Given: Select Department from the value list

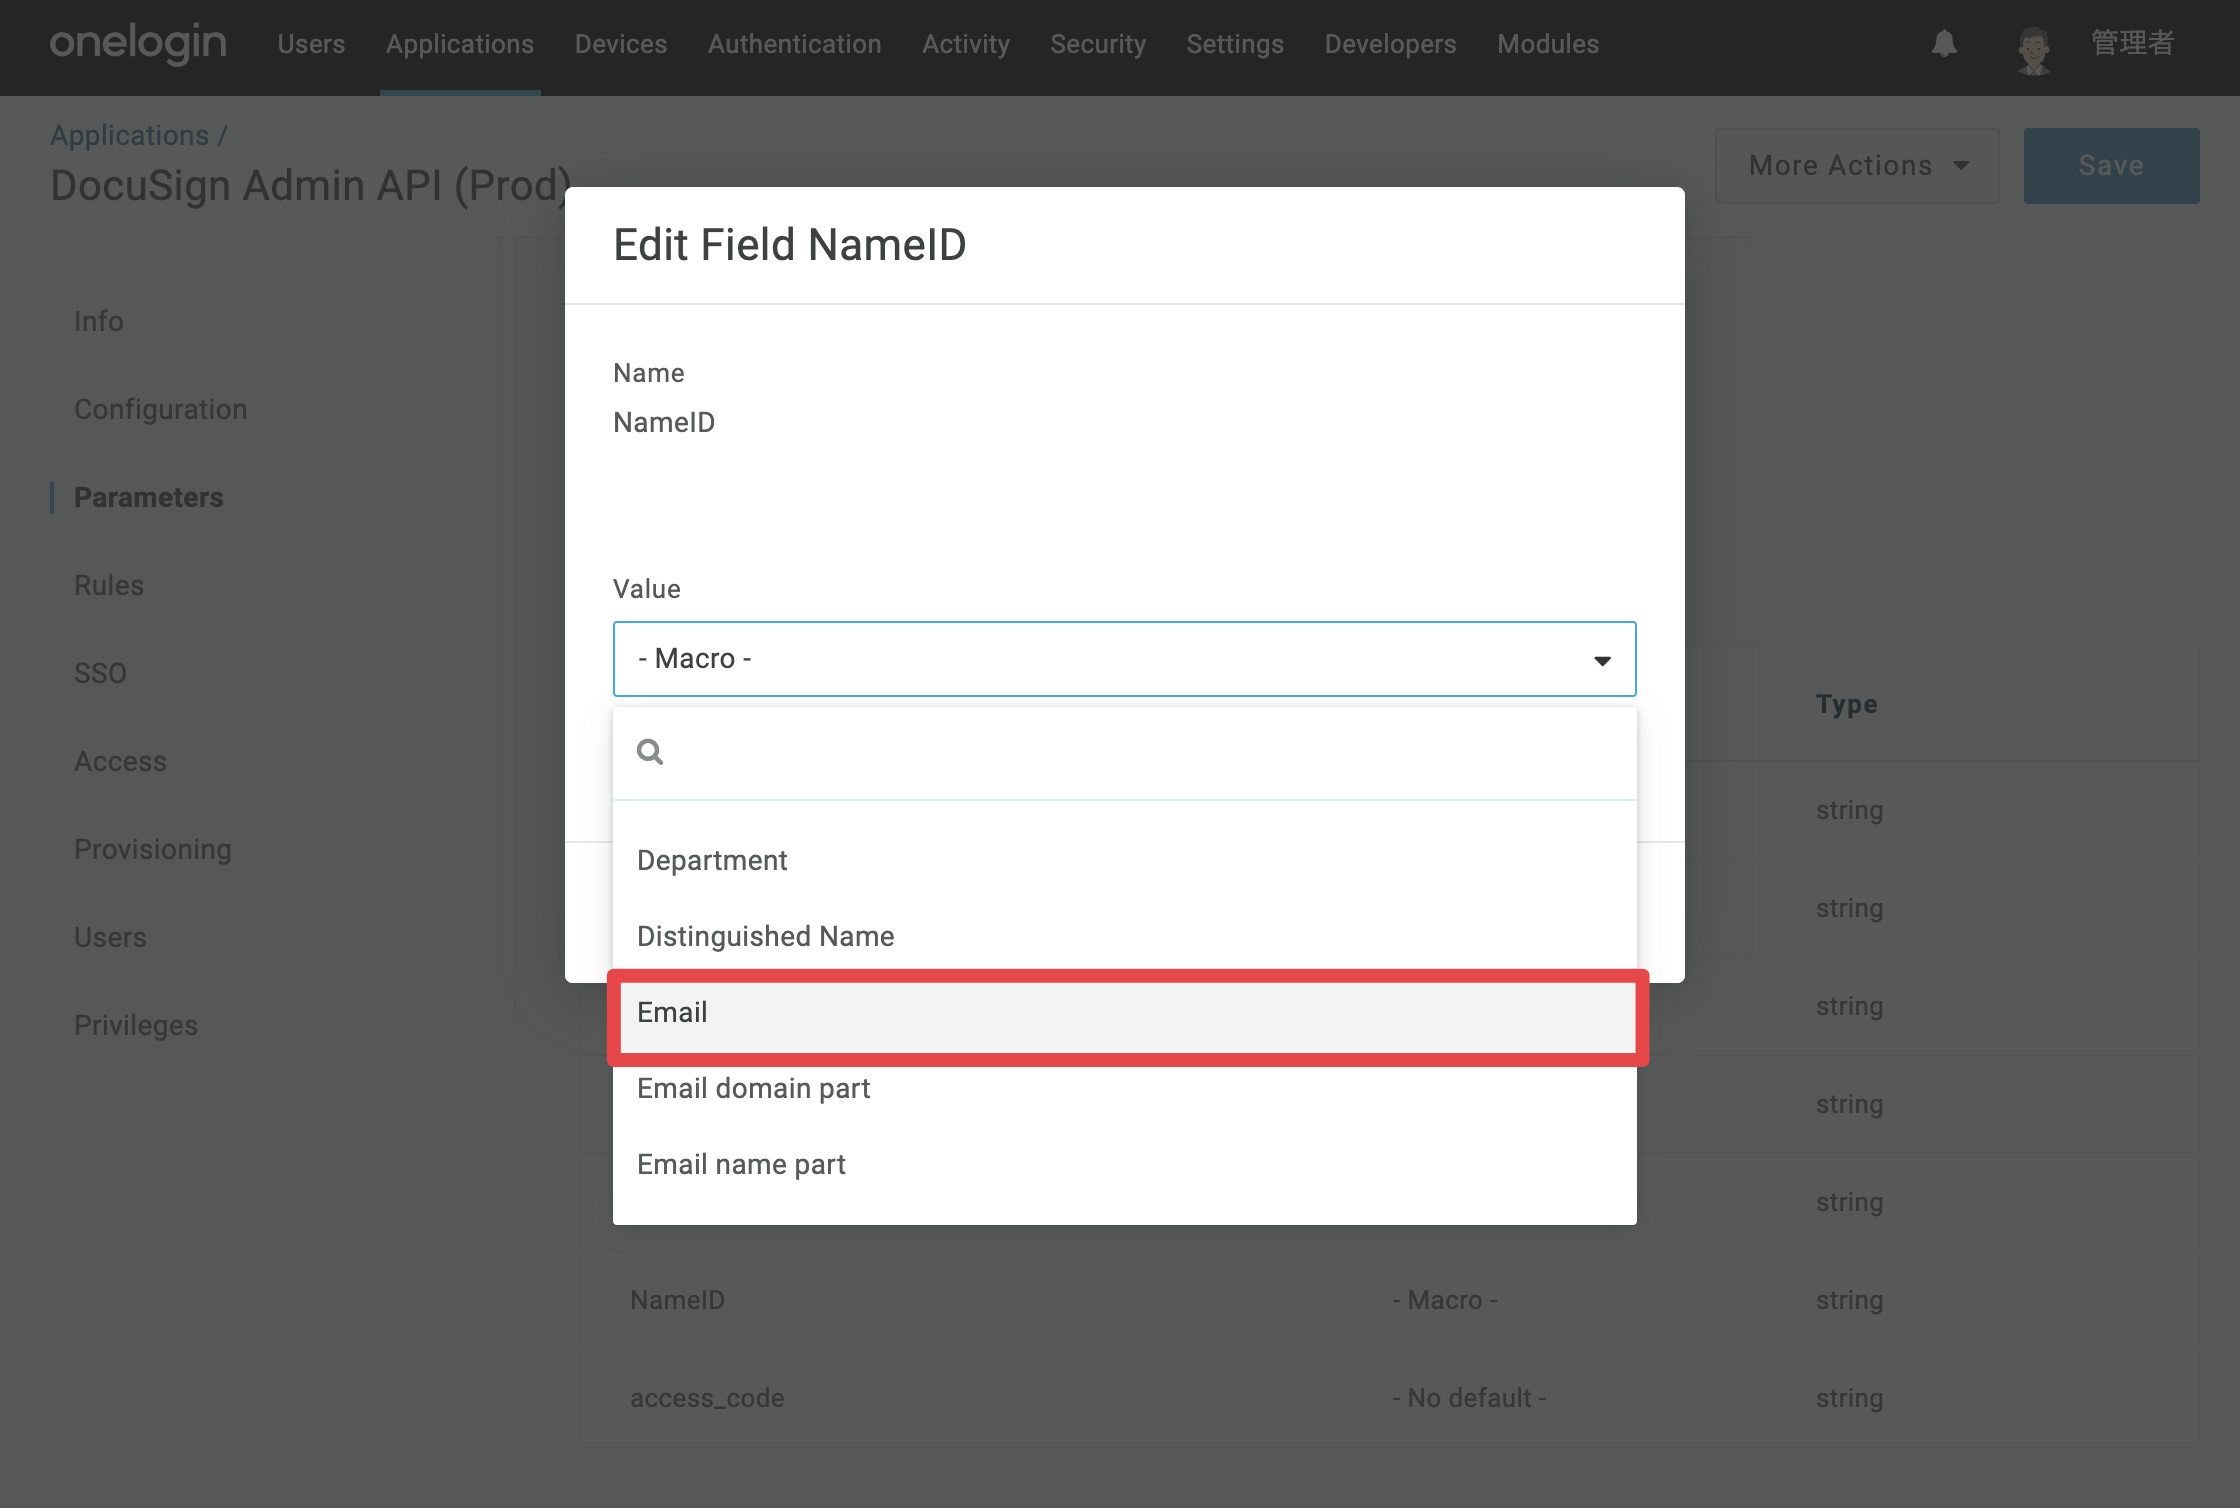Looking at the screenshot, I should pos(1125,860).
